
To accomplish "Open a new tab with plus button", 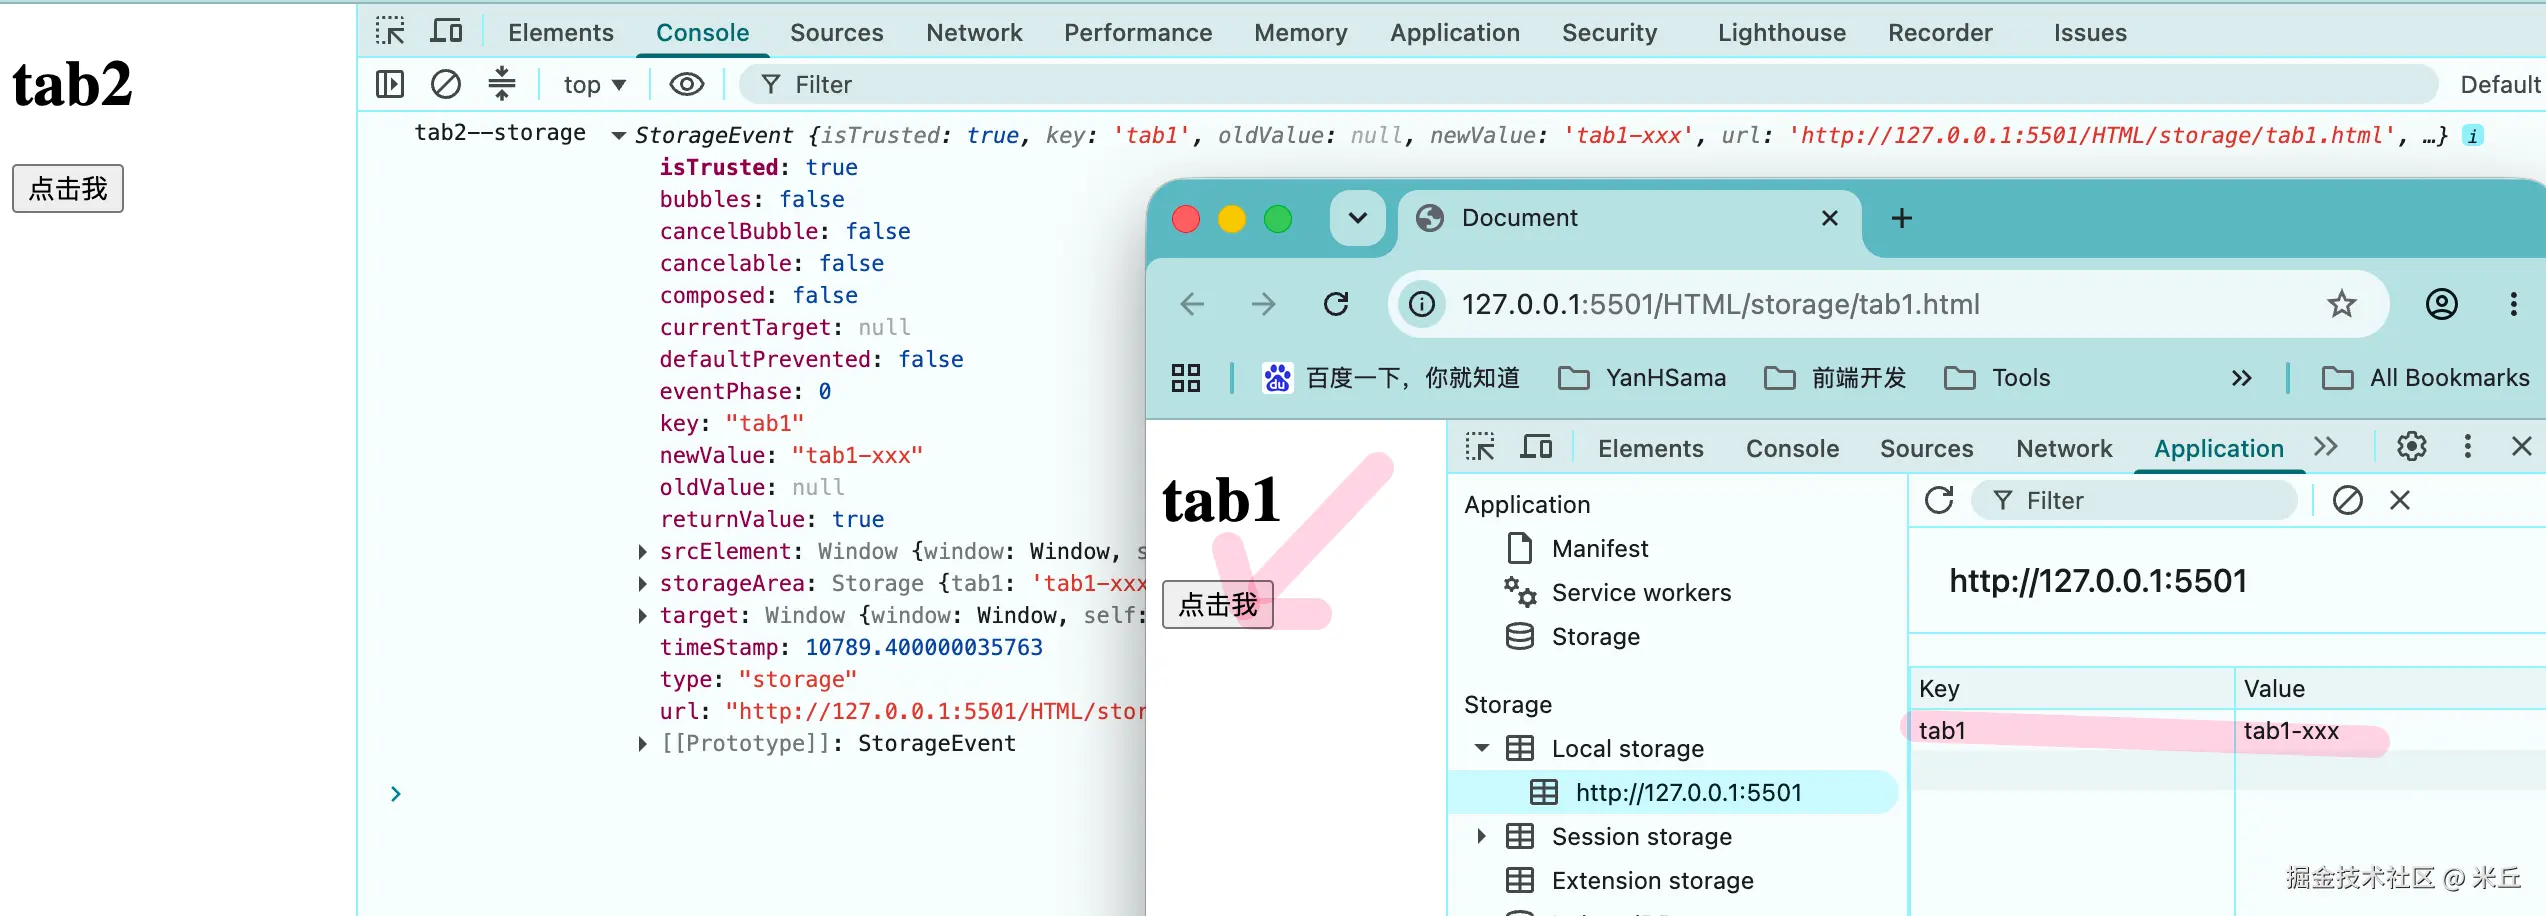I will click(x=1902, y=218).
